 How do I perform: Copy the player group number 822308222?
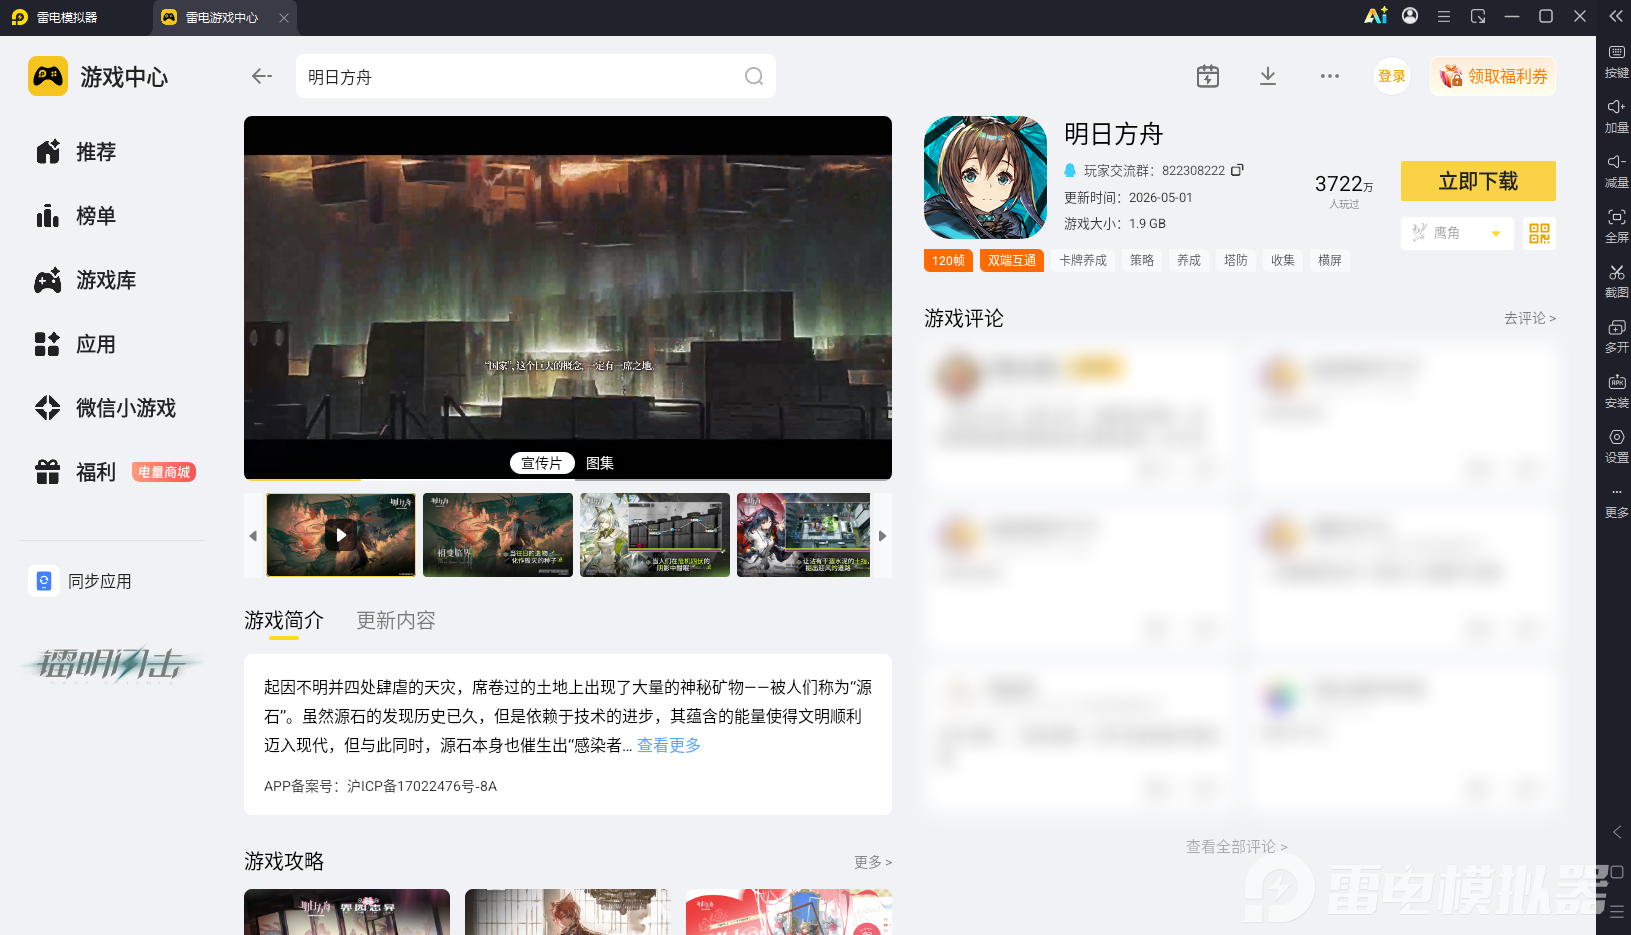click(x=1237, y=170)
